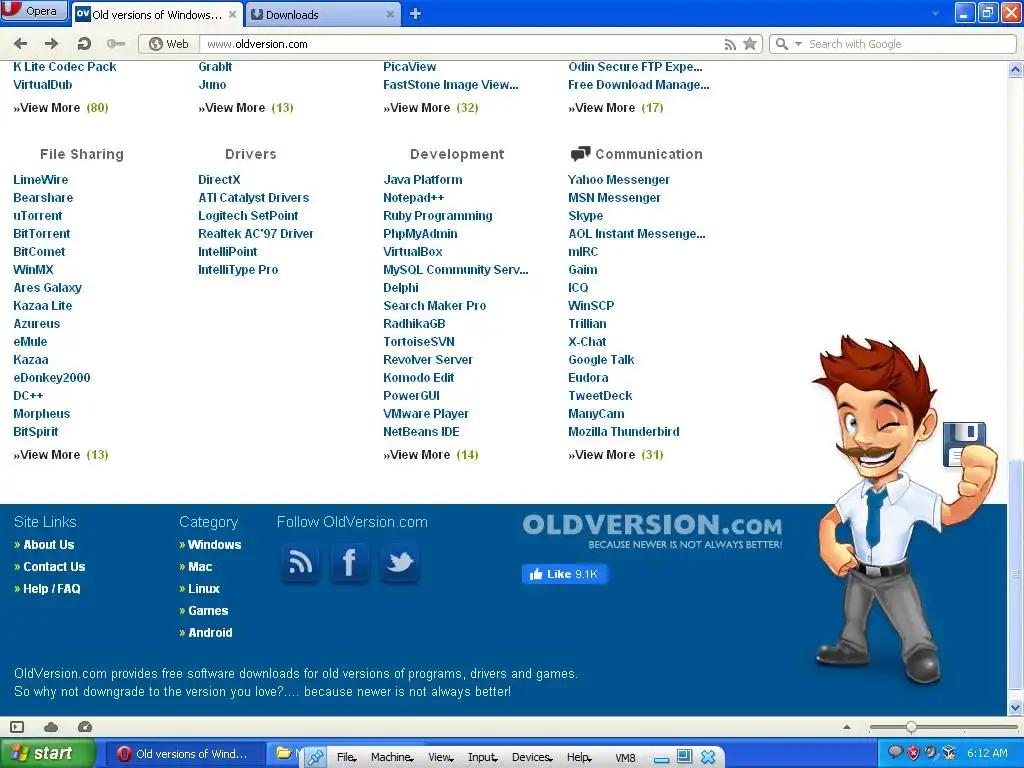
Task: Click the speech balloon tray icon
Action: pos(895,752)
